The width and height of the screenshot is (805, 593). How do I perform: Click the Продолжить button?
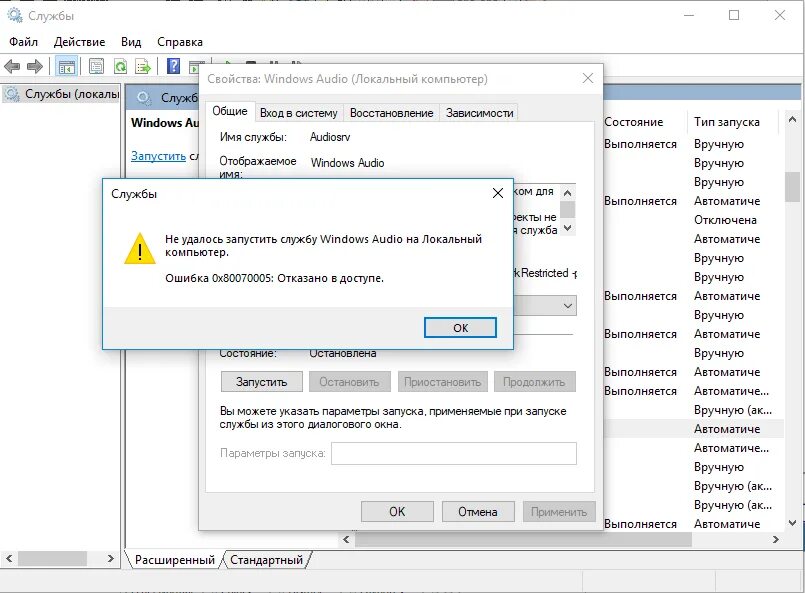pos(534,382)
